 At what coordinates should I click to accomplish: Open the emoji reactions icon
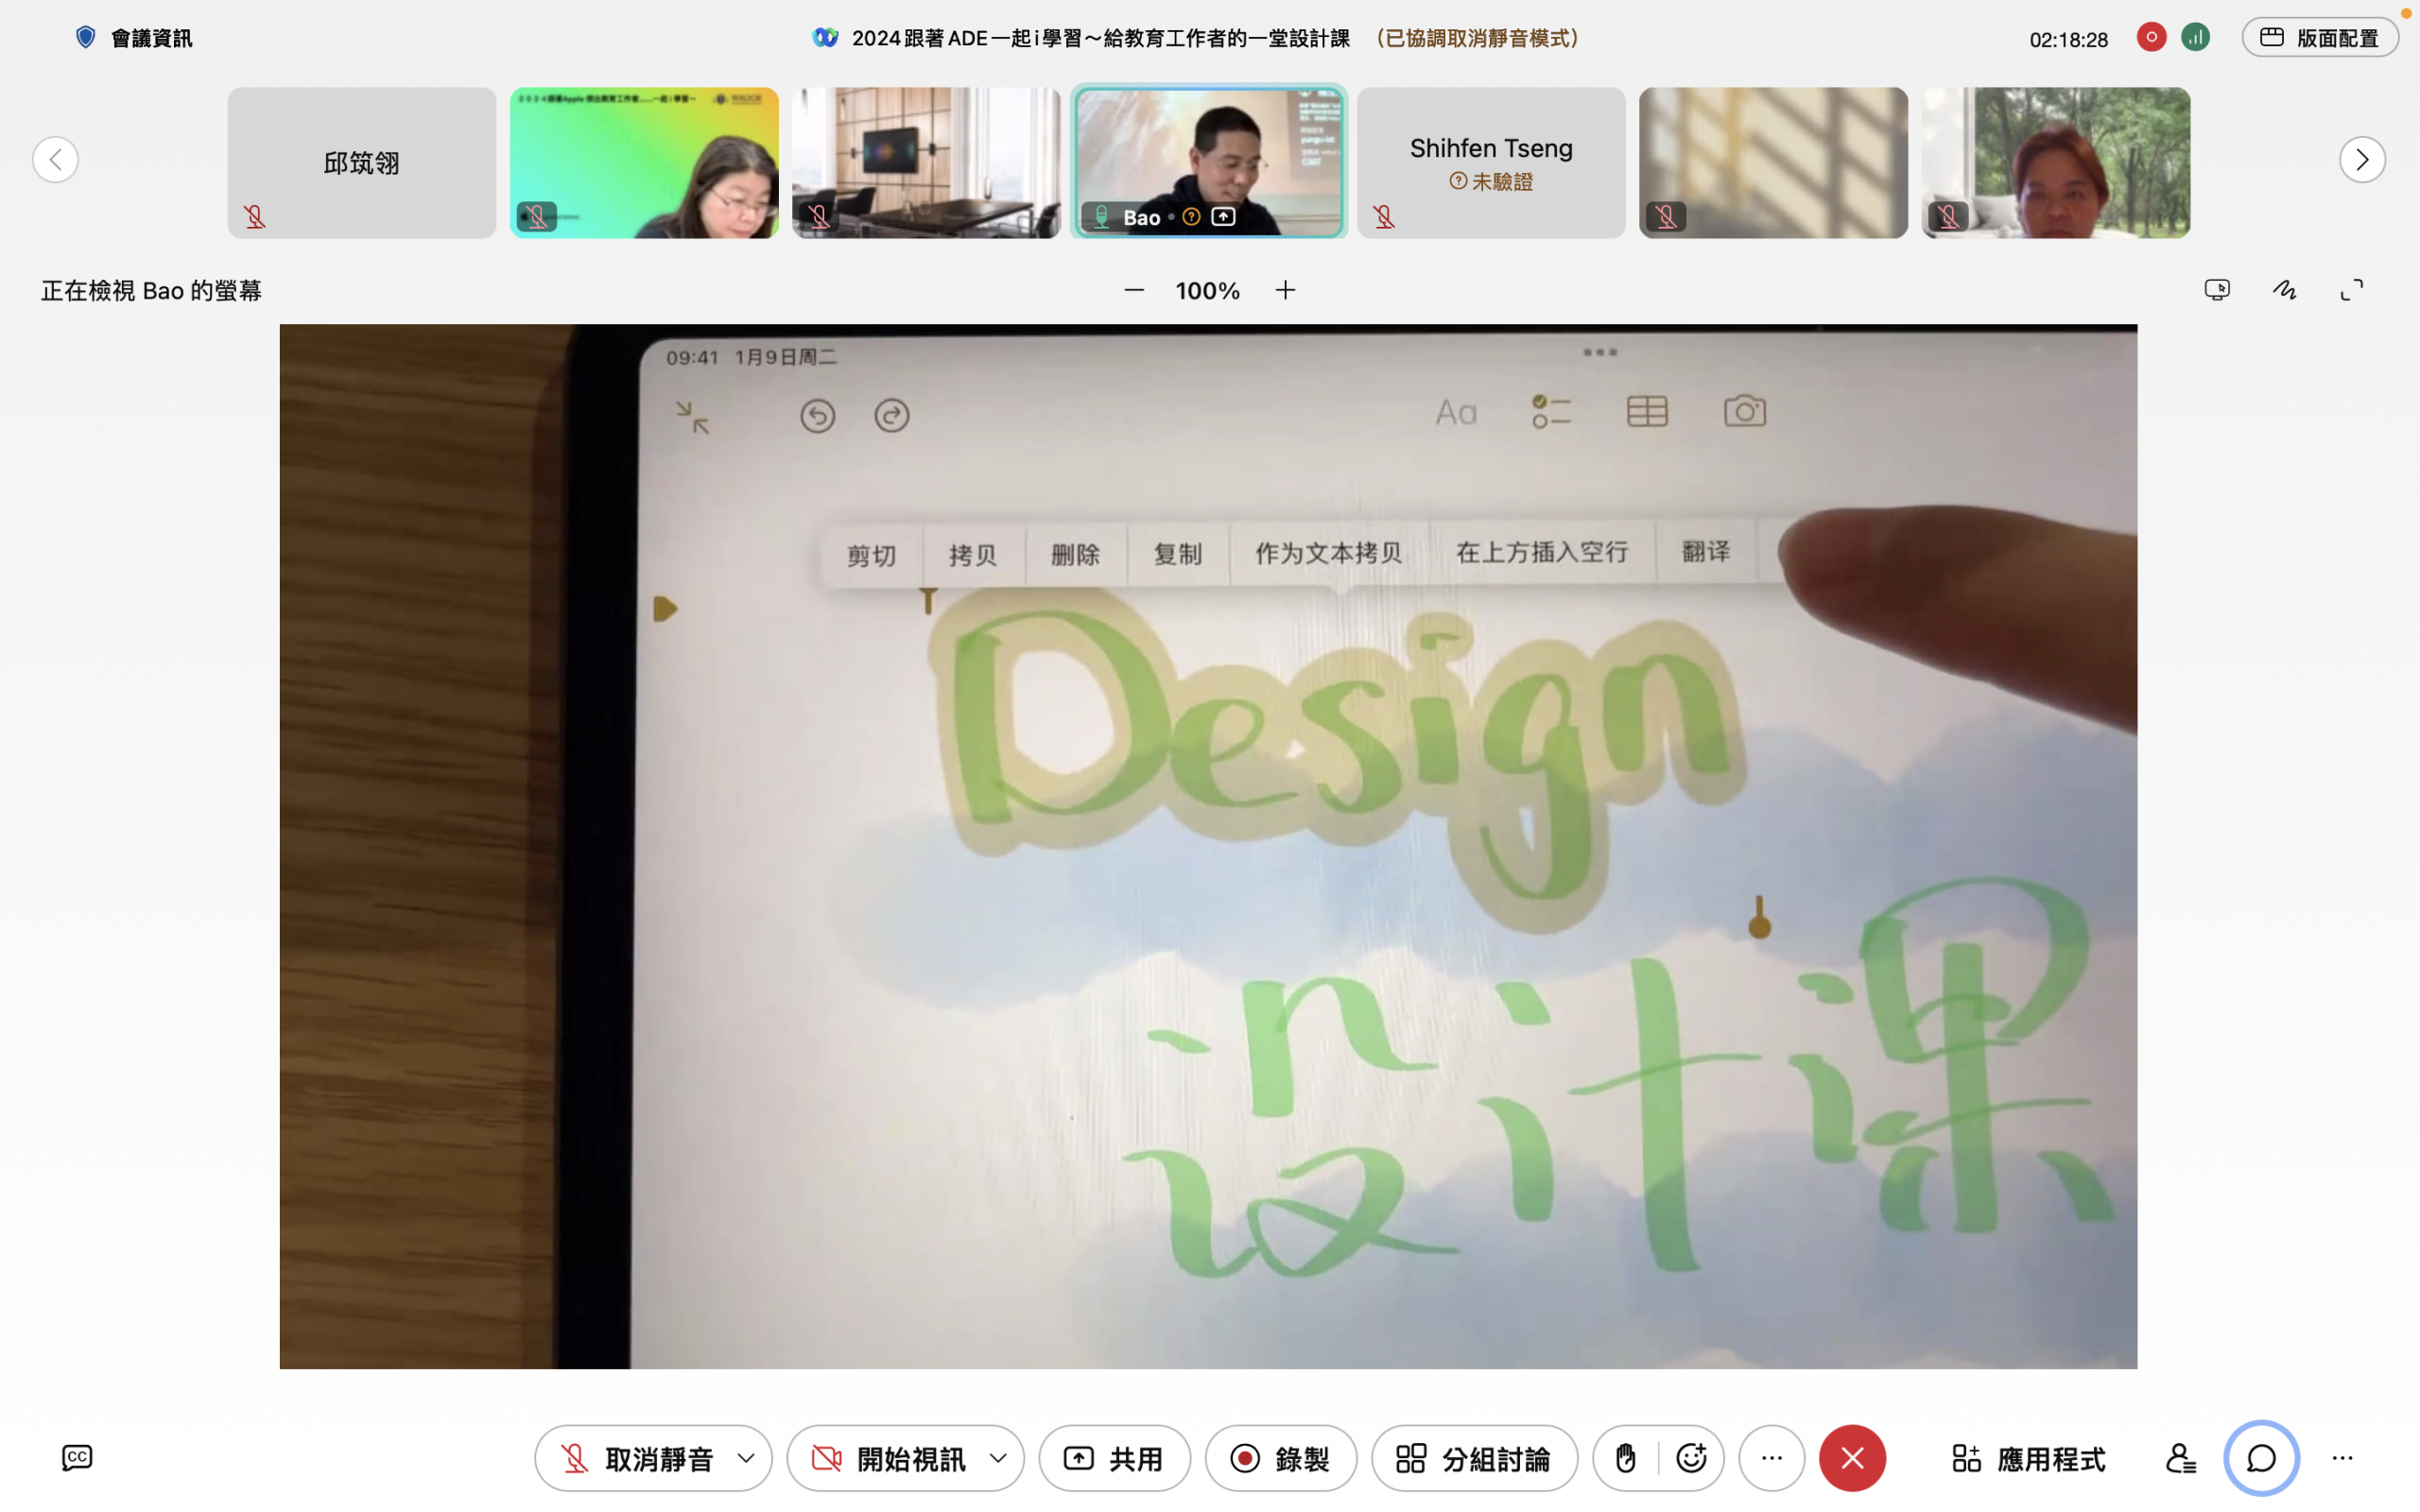1691,1458
